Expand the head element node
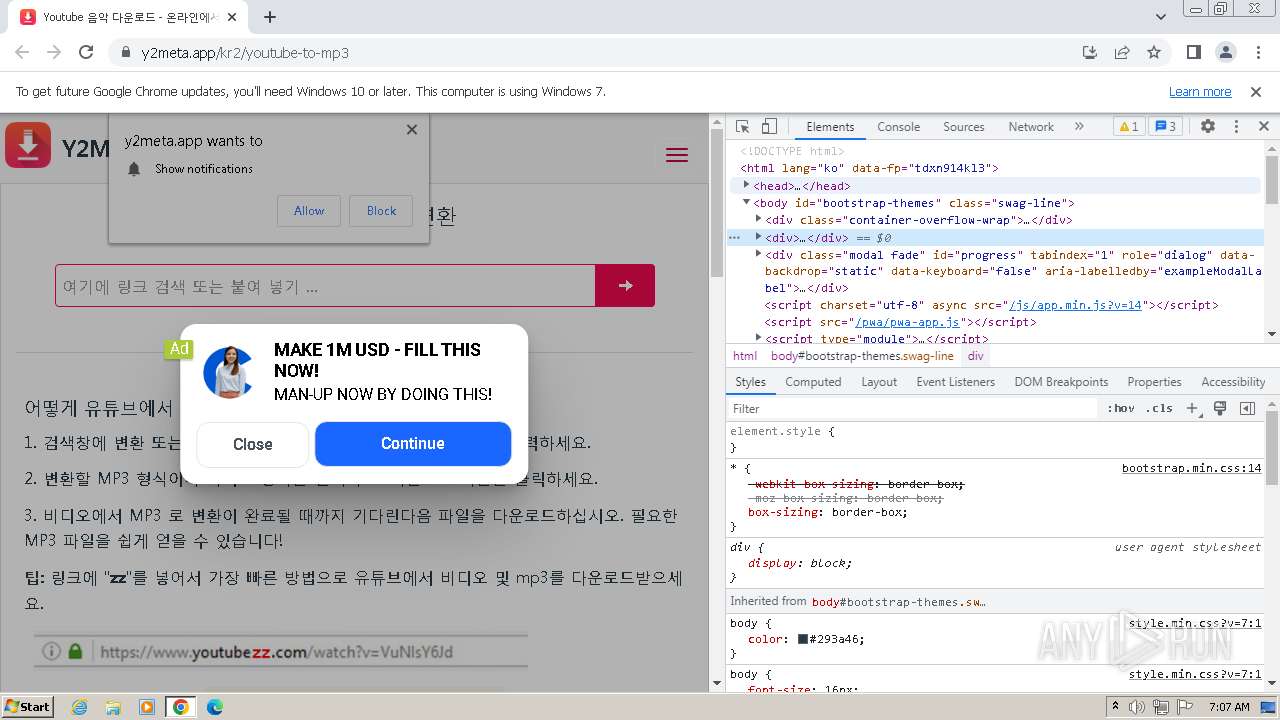The image size is (1280, 720). tap(746, 185)
